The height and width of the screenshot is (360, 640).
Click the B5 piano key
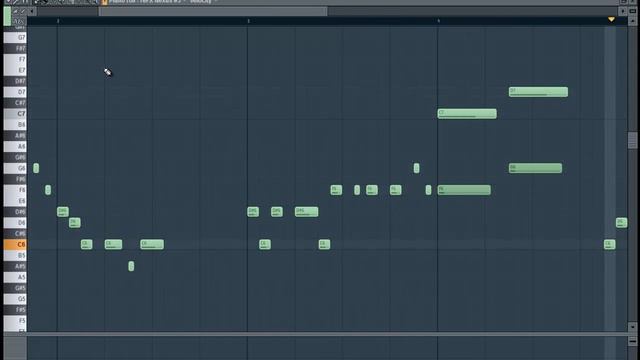15,256
